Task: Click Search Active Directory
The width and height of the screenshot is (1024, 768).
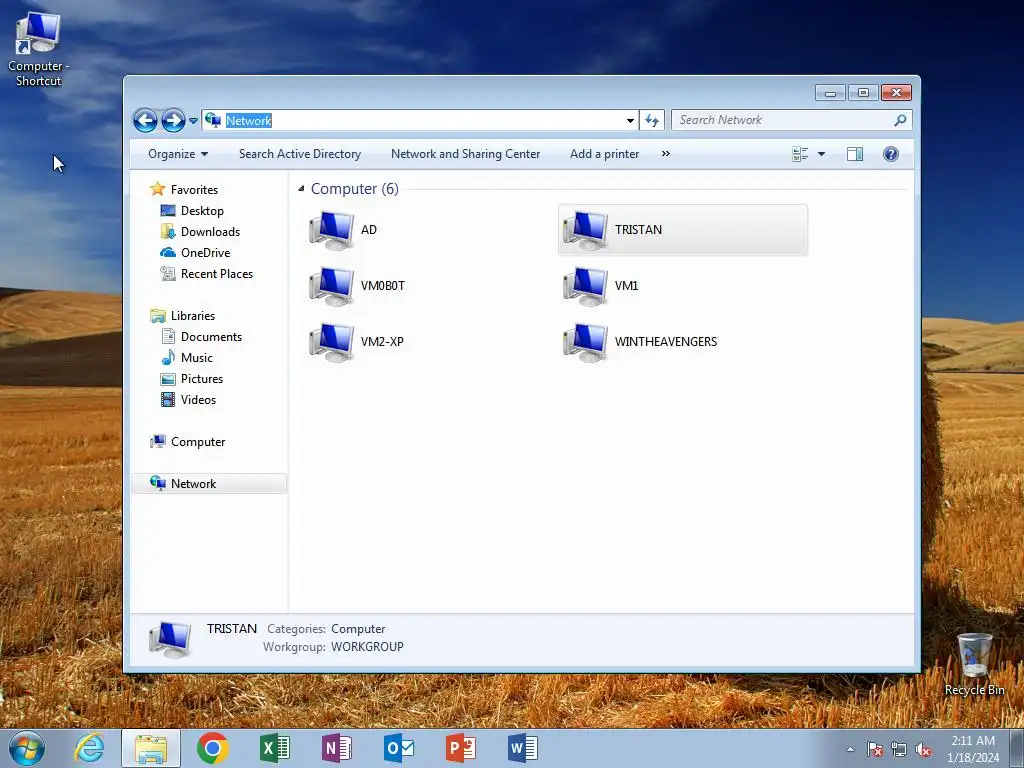Action: [x=300, y=154]
